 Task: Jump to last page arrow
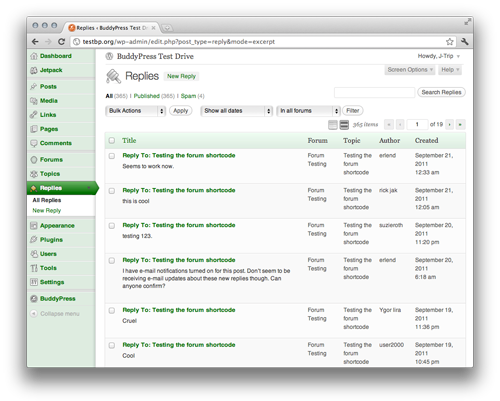coord(460,125)
